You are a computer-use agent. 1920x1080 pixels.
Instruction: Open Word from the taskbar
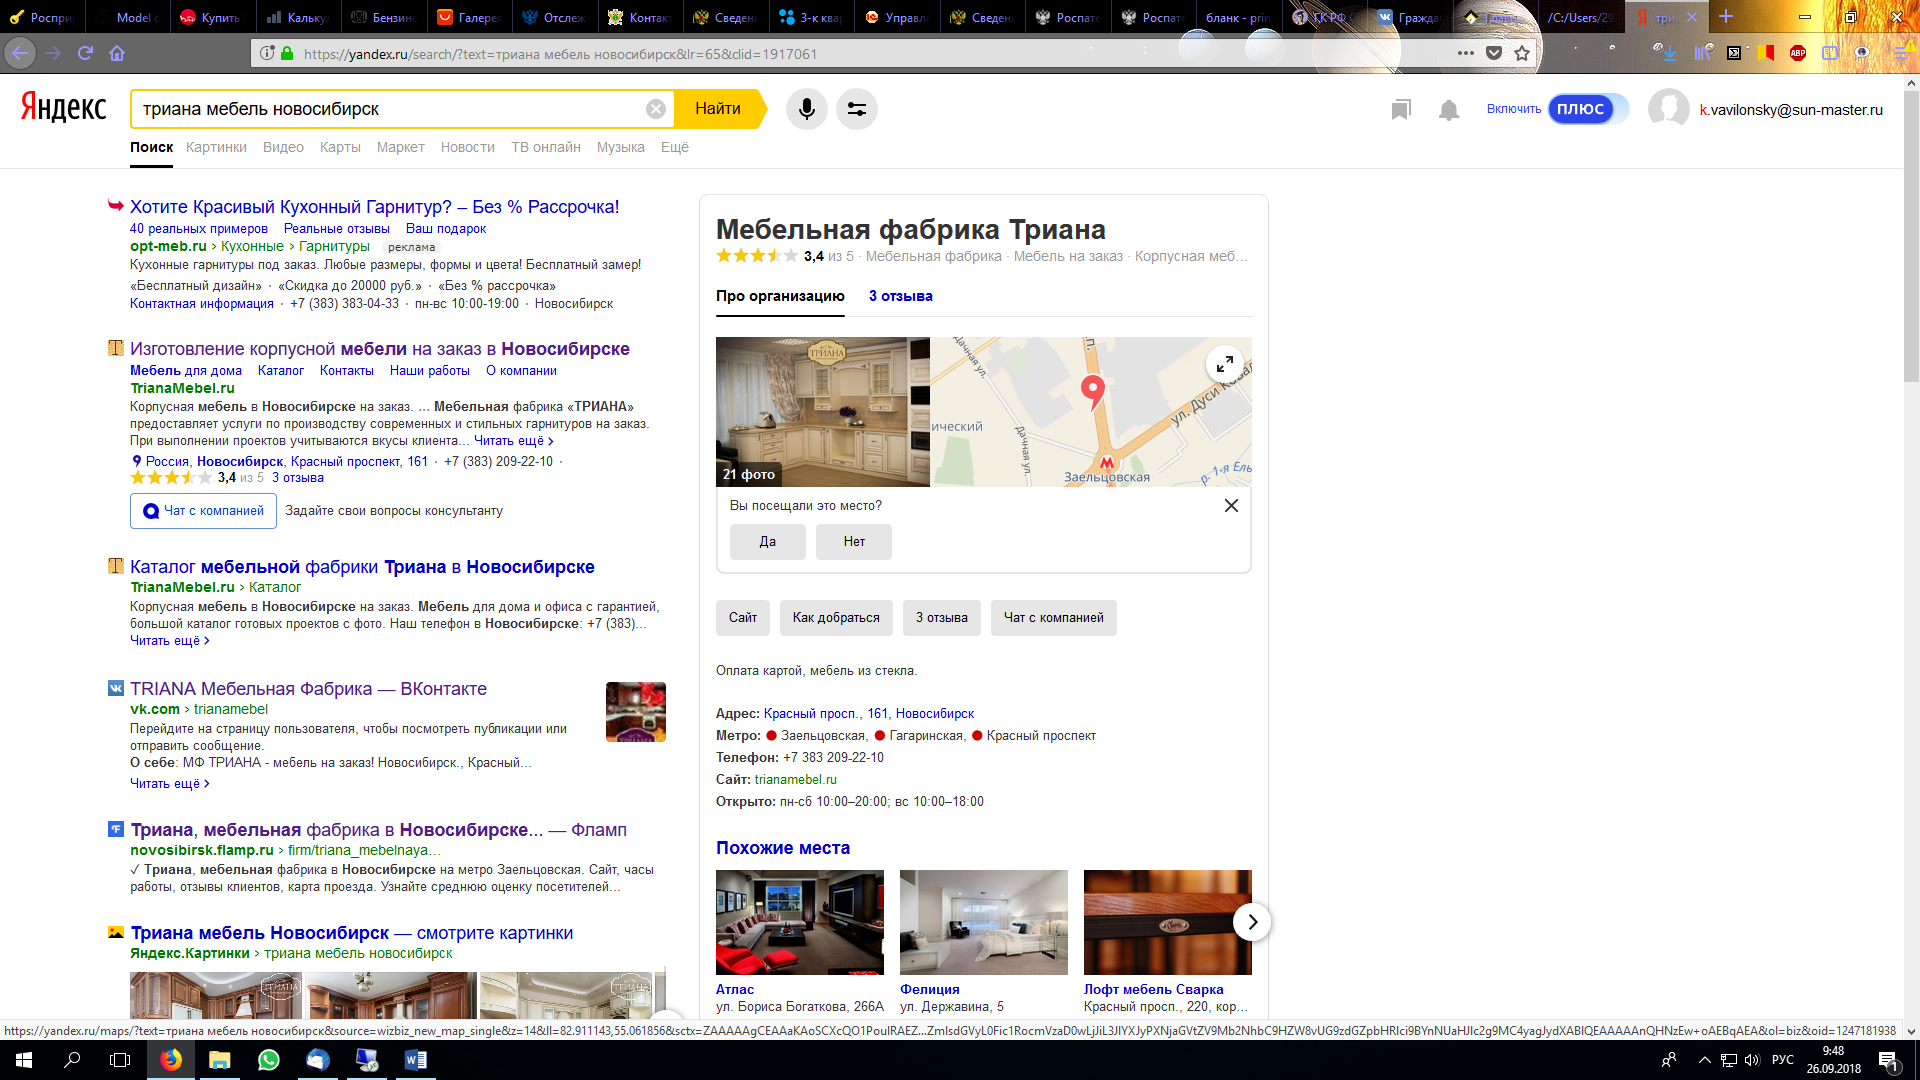415,1060
